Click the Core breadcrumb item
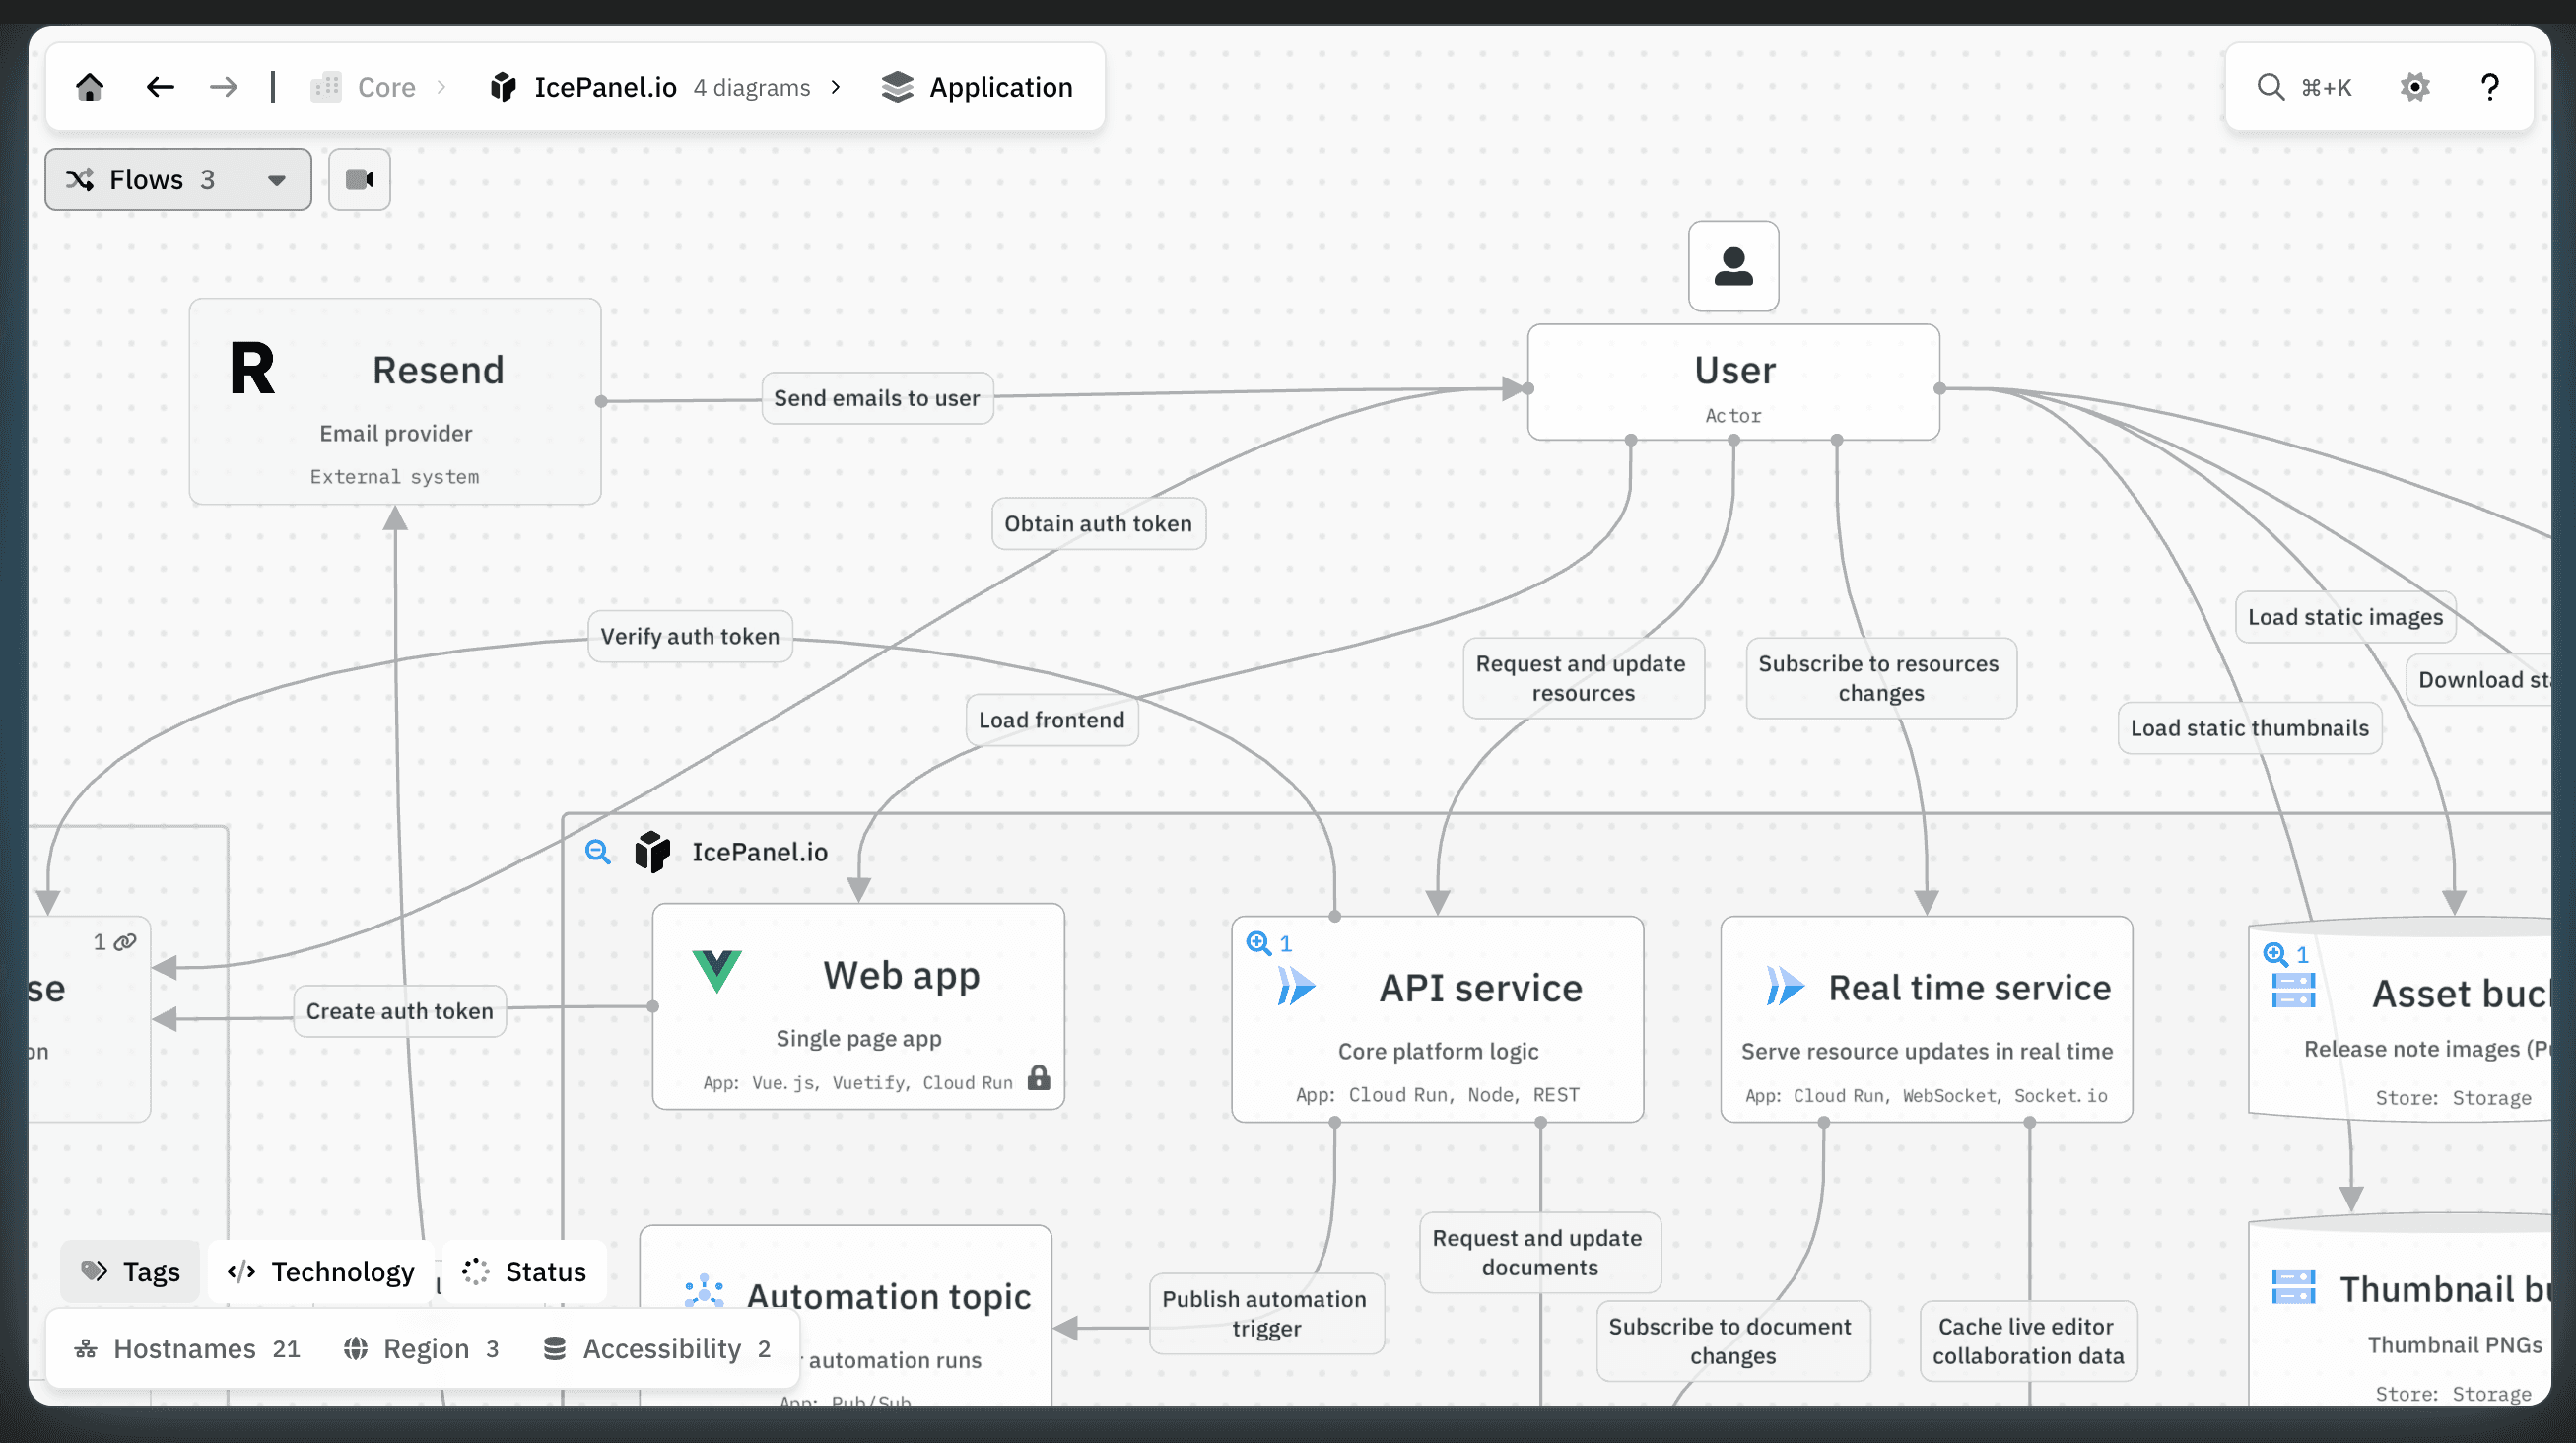The height and width of the screenshot is (1443, 2576). tap(385, 87)
